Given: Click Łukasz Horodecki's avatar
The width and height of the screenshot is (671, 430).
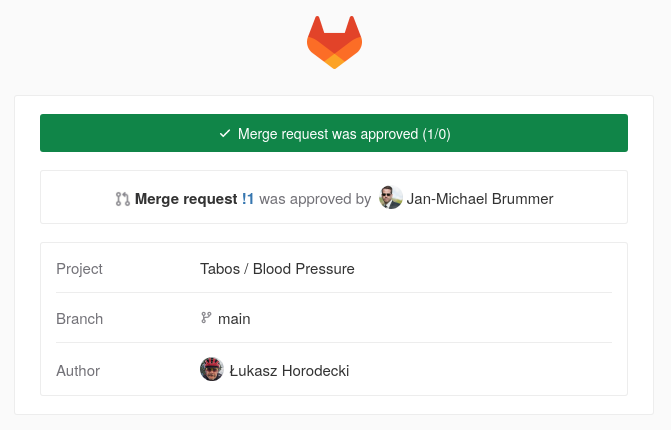Looking at the screenshot, I should [x=211, y=370].
